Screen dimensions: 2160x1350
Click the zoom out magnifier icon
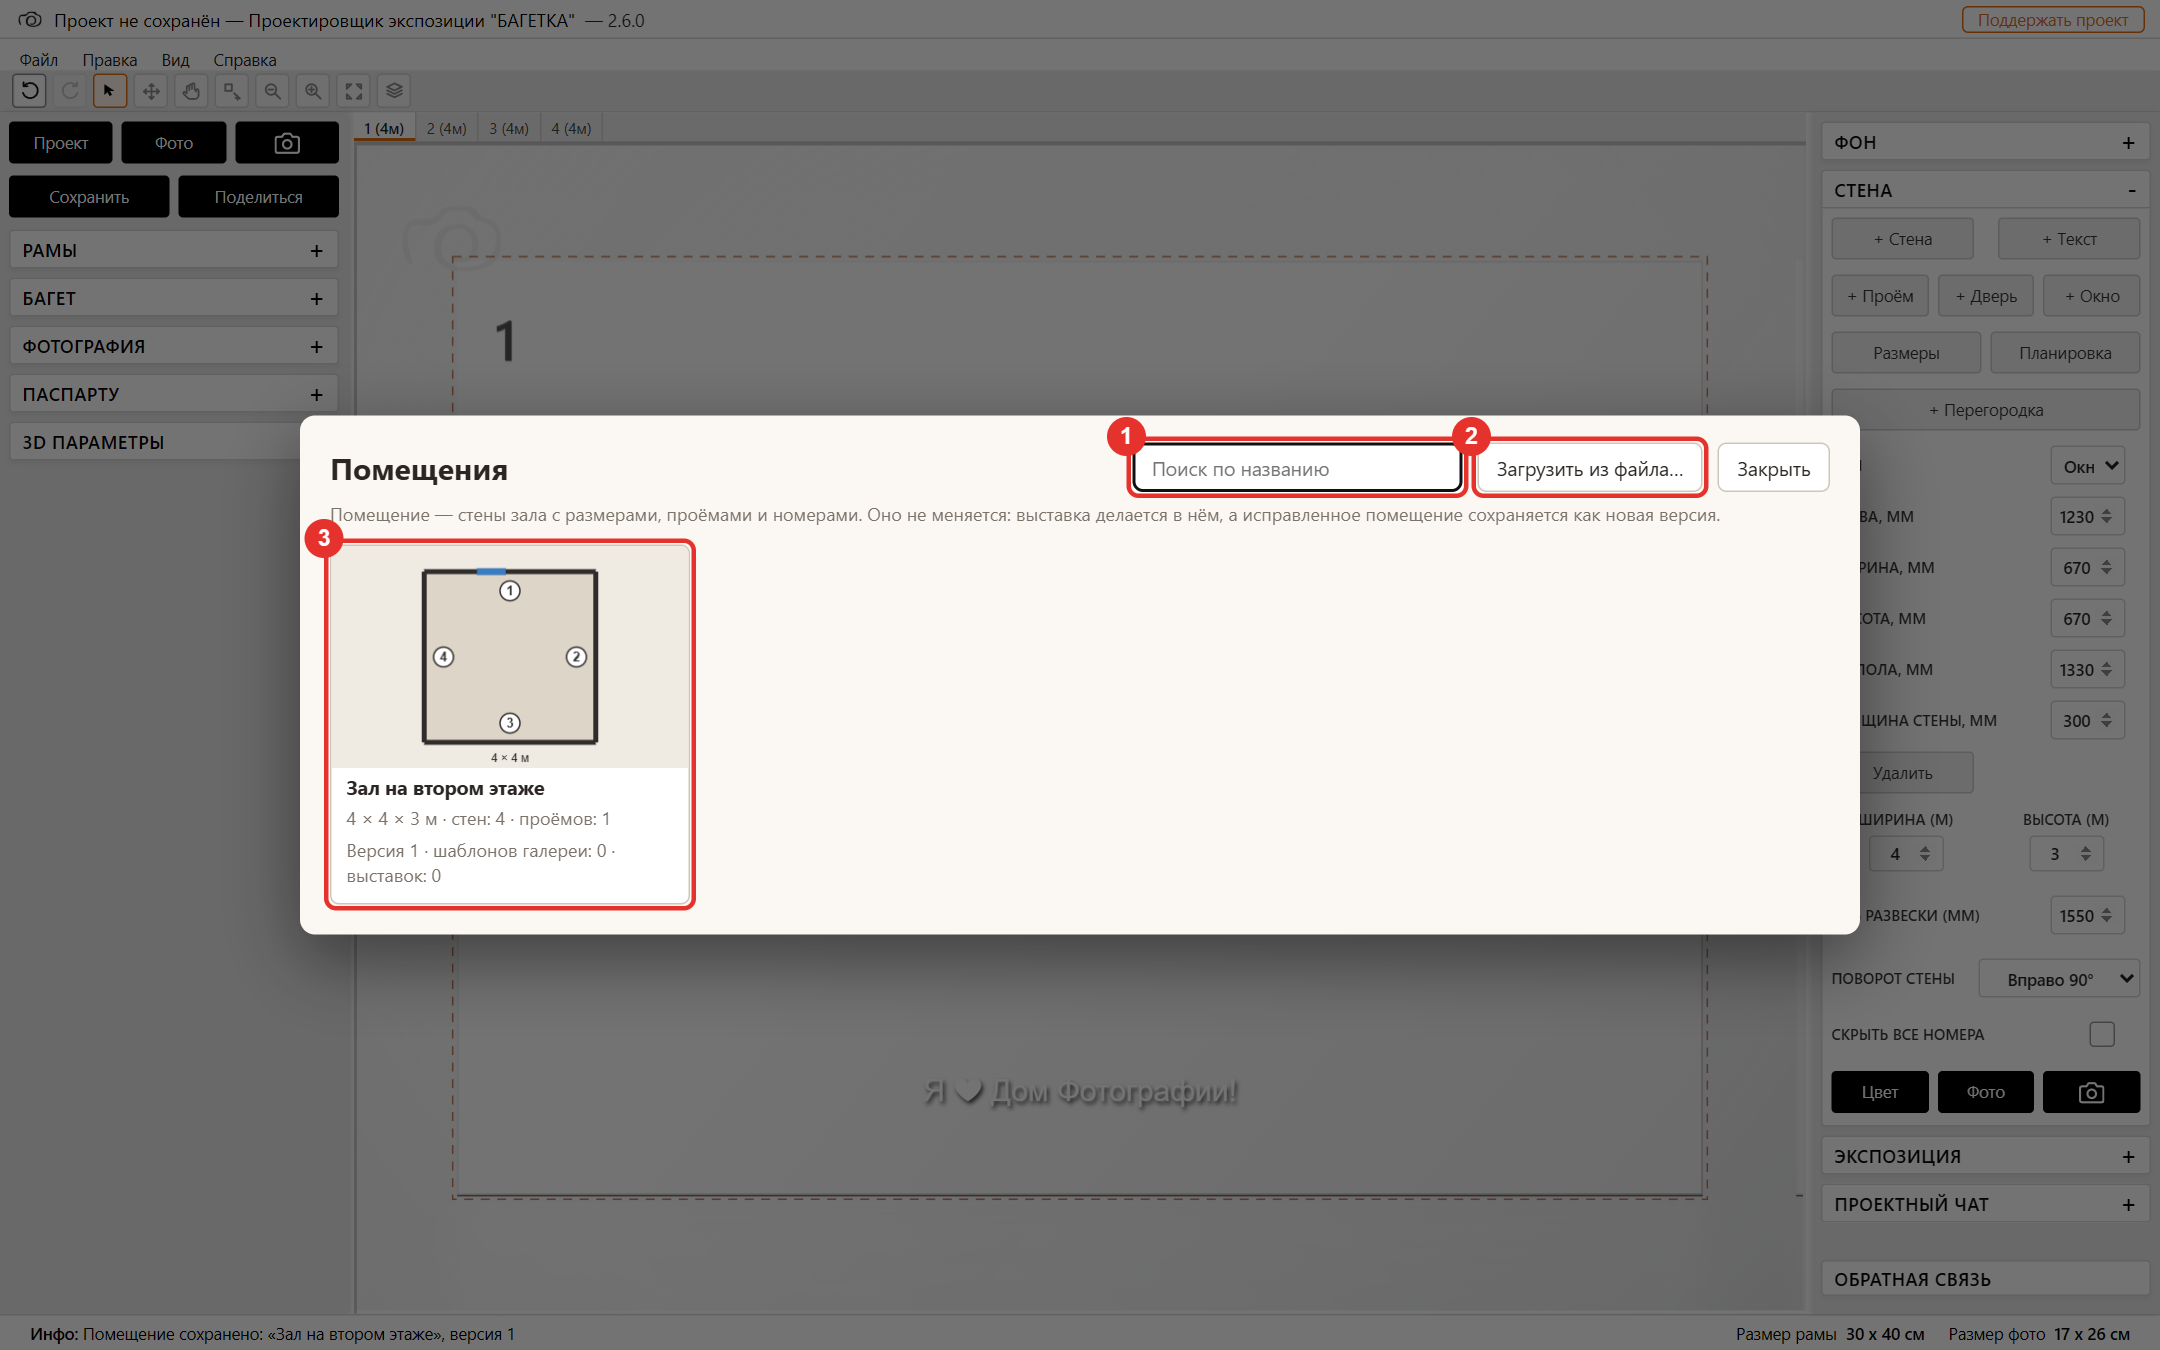272,91
